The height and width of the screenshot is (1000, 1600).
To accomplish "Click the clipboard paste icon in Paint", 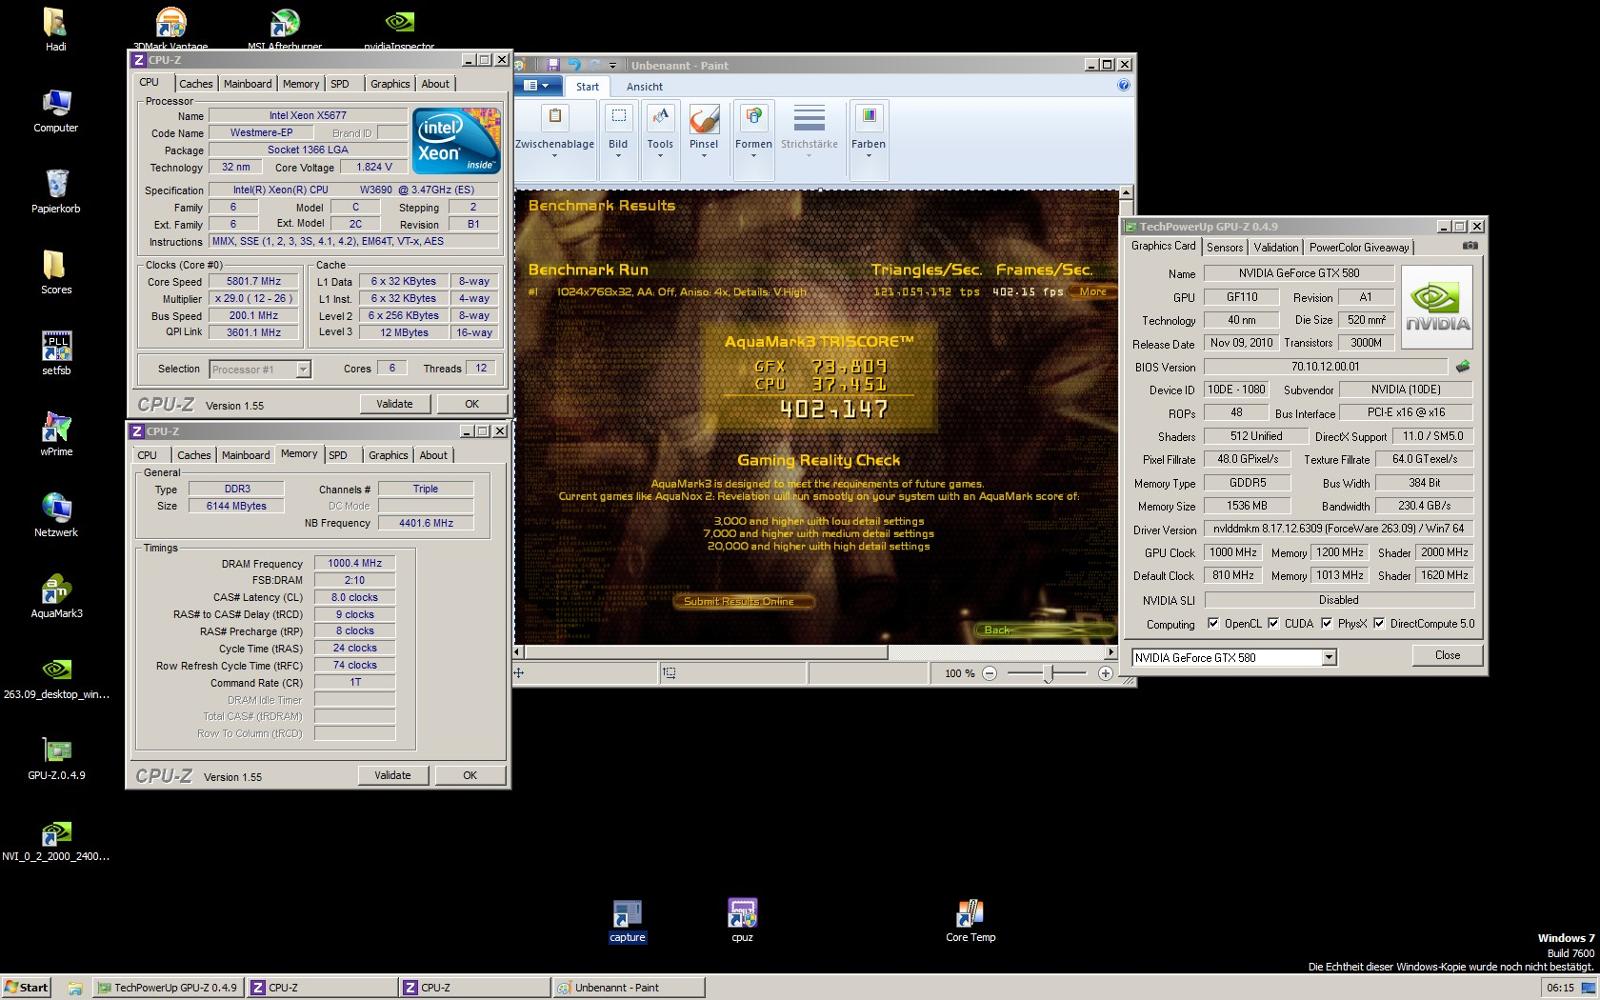I will click(555, 117).
